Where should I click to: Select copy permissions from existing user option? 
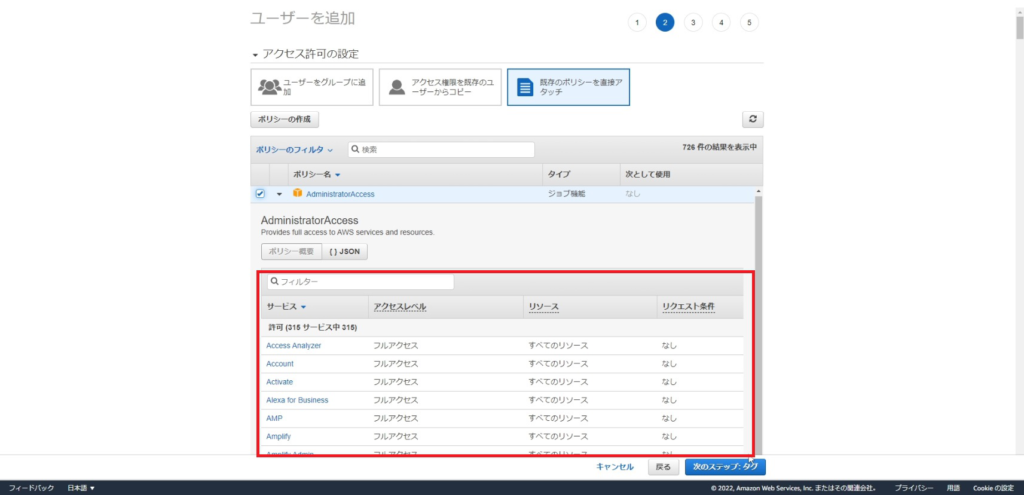[440, 87]
